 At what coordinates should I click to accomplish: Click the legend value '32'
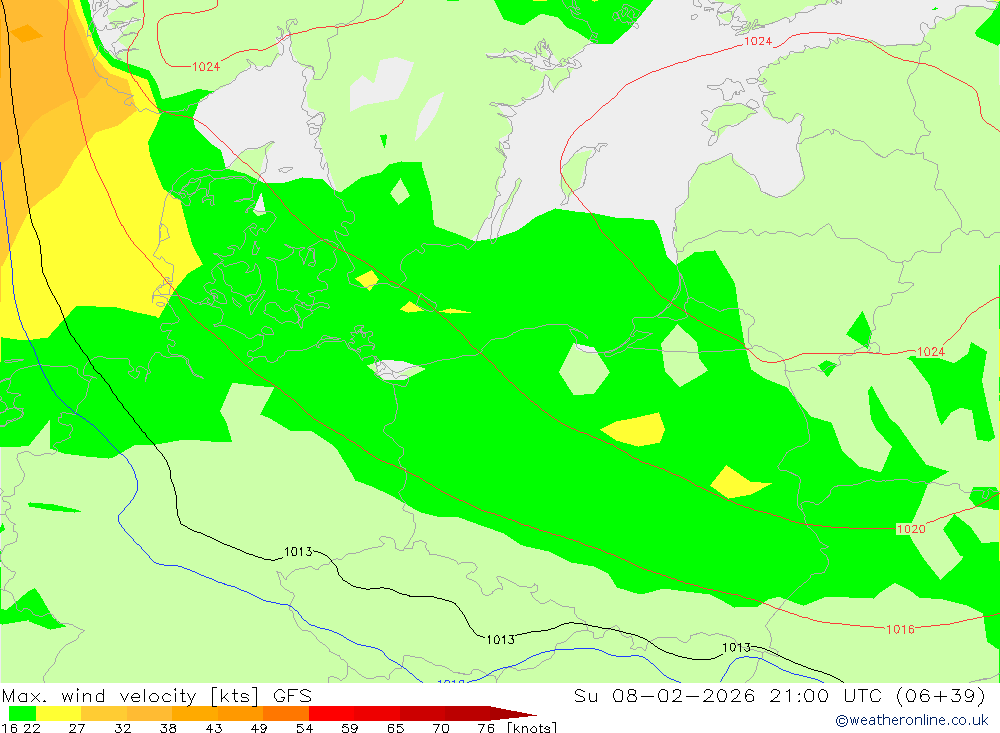coord(122,728)
